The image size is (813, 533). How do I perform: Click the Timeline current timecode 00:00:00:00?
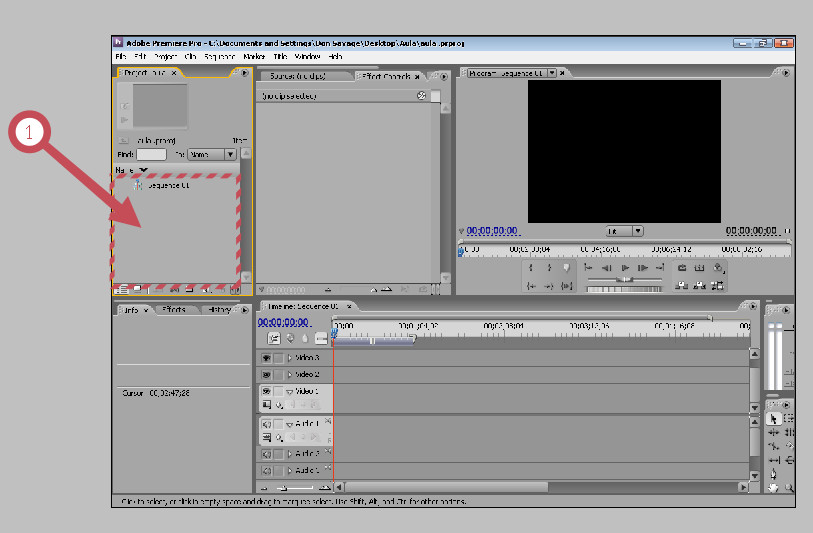point(283,322)
